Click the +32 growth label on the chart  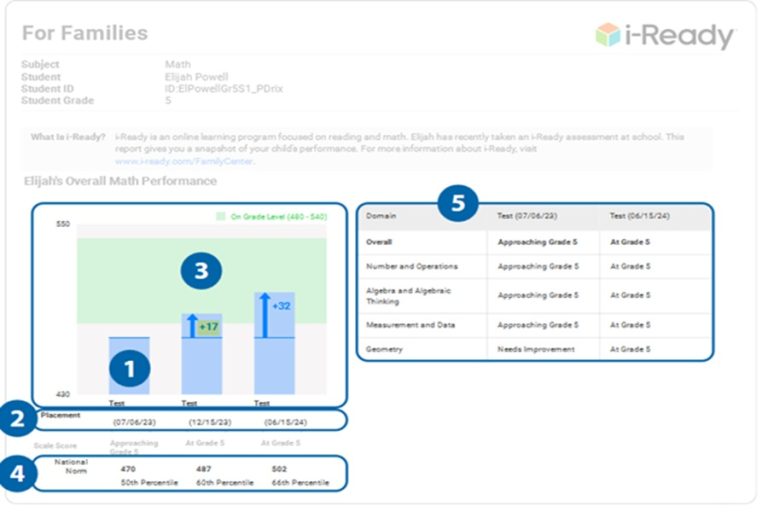pyautogui.click(x=281, y=306)
